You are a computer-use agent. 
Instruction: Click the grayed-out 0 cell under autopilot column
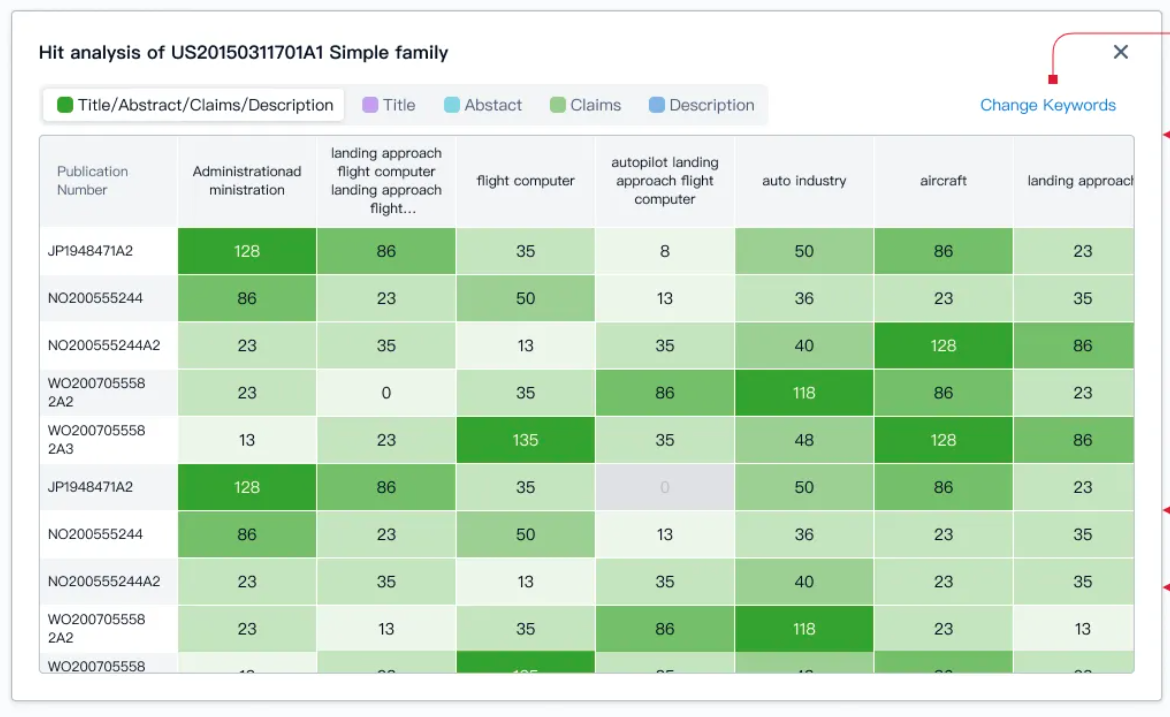pos(665,487)
